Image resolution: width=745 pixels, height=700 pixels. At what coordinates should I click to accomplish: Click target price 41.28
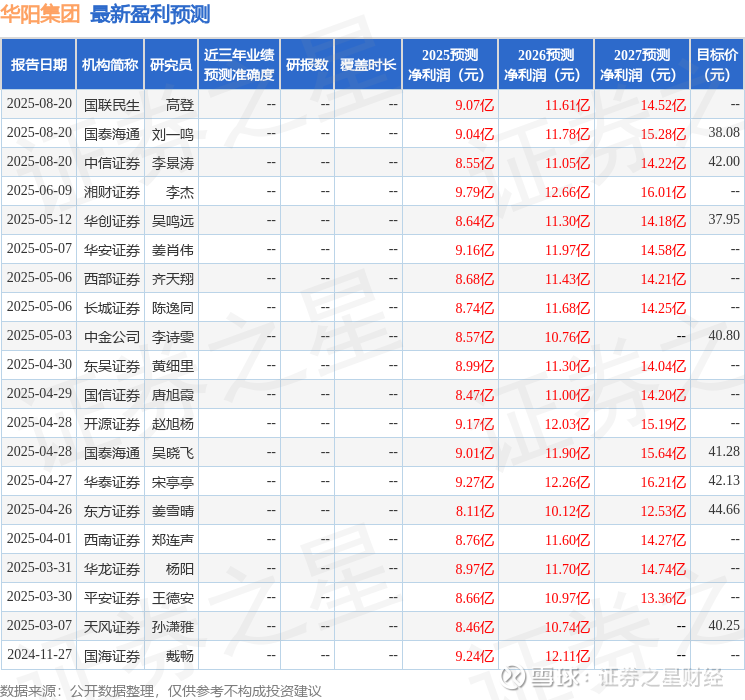pyautogui.click(x=724, y=451)
